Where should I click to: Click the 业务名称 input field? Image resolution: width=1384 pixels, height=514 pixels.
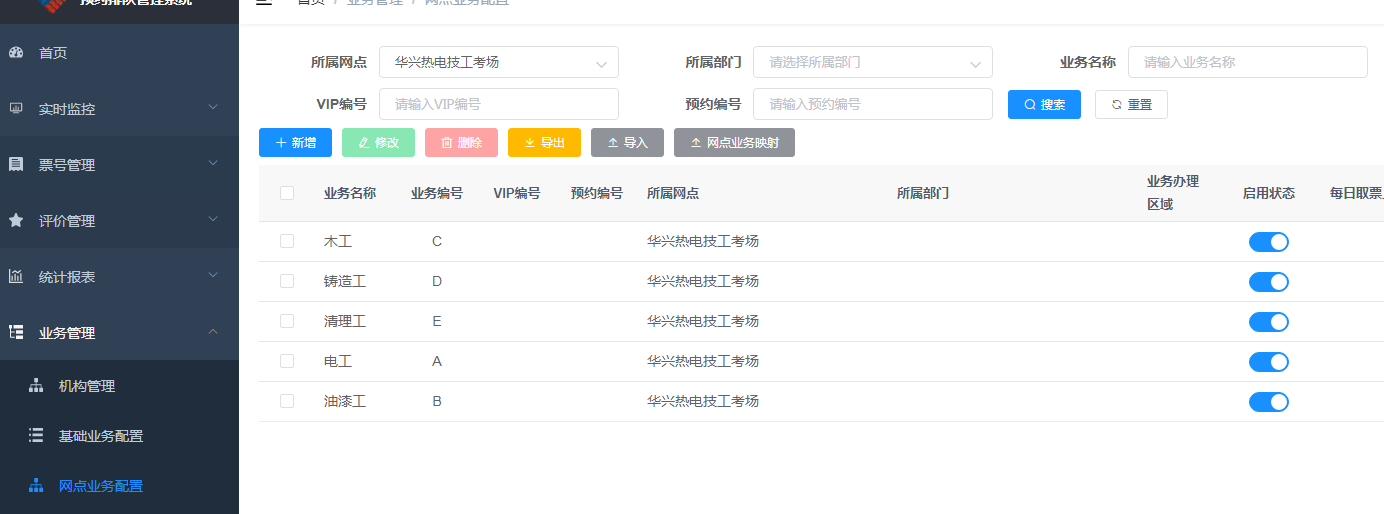[1247, 62]
